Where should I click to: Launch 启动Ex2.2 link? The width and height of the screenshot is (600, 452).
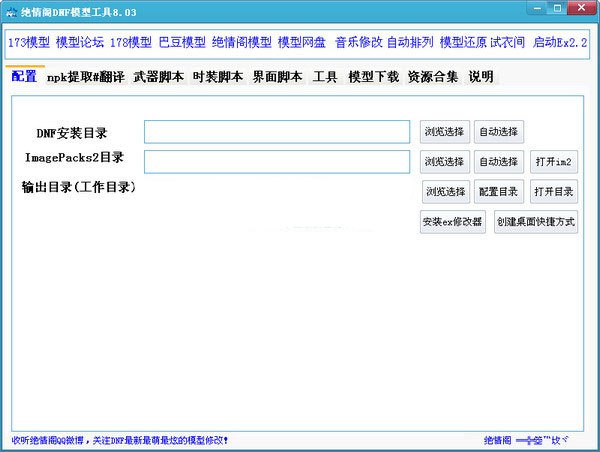pyautogui.click(x=560, y=42)
